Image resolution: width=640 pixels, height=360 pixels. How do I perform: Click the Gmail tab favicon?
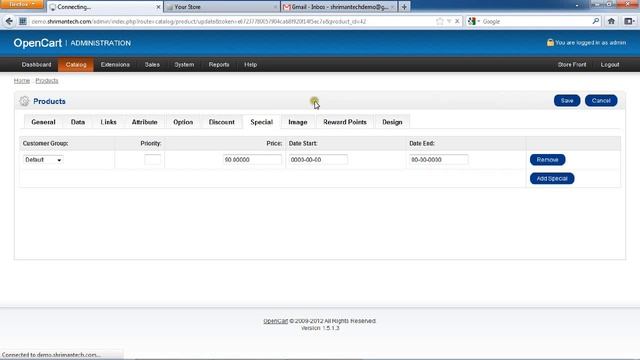coord(287,7)
